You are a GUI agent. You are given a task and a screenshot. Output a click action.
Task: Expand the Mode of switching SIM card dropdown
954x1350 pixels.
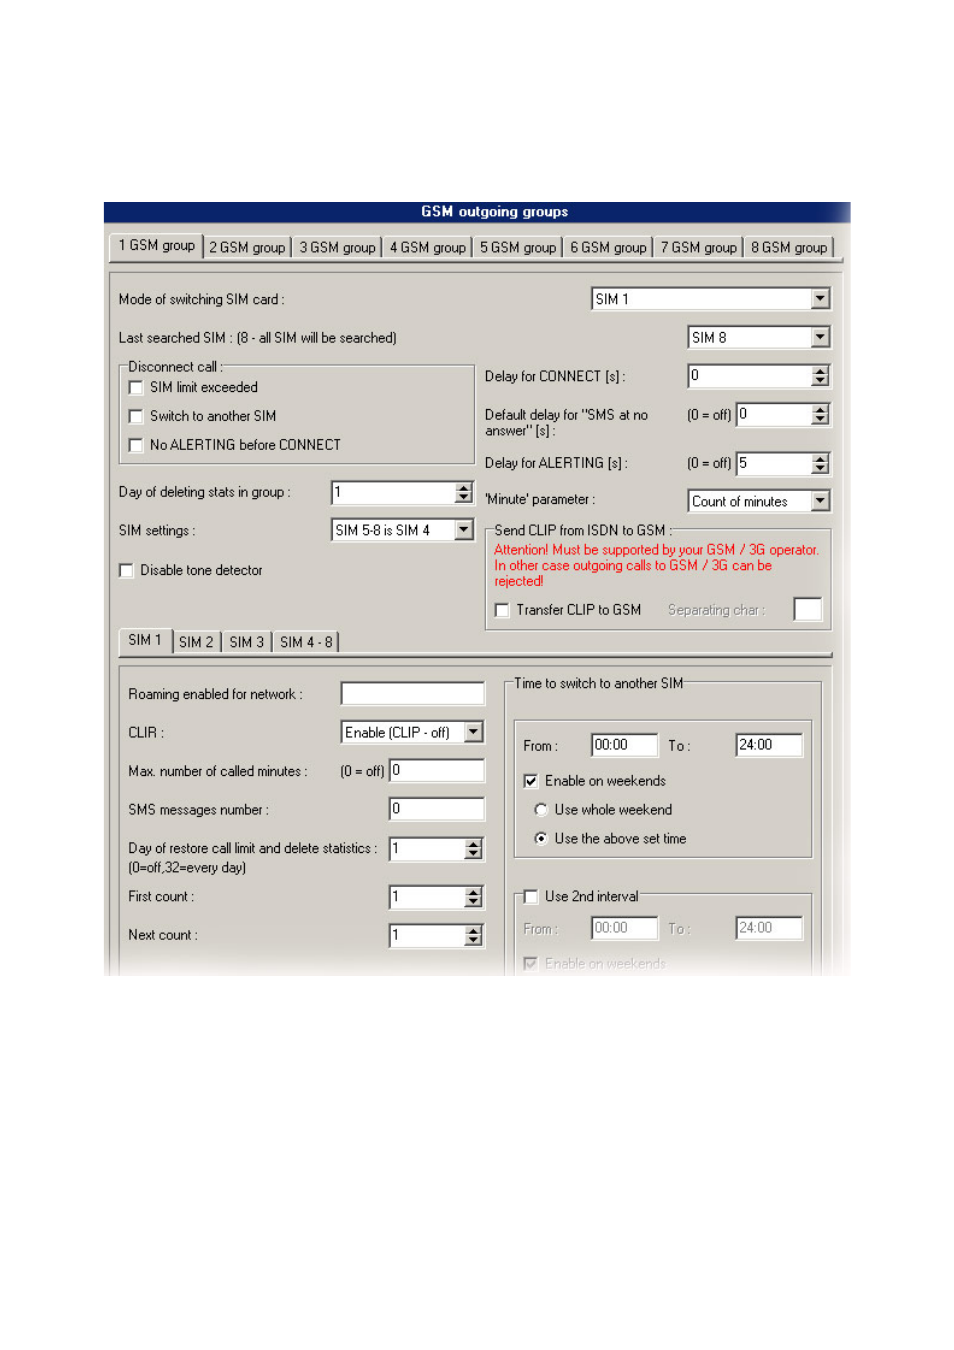(820, 299)
